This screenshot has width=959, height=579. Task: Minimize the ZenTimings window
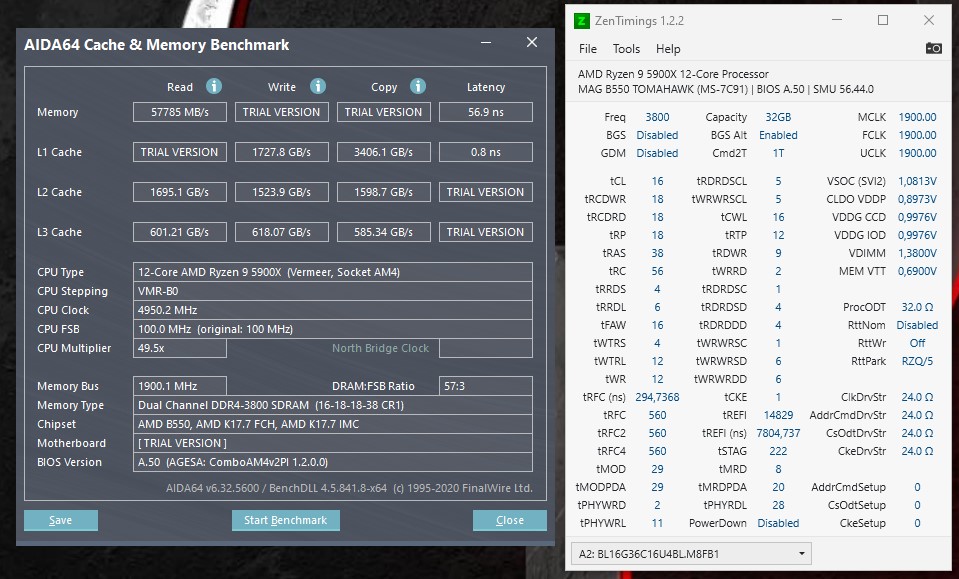pos(837,20)
